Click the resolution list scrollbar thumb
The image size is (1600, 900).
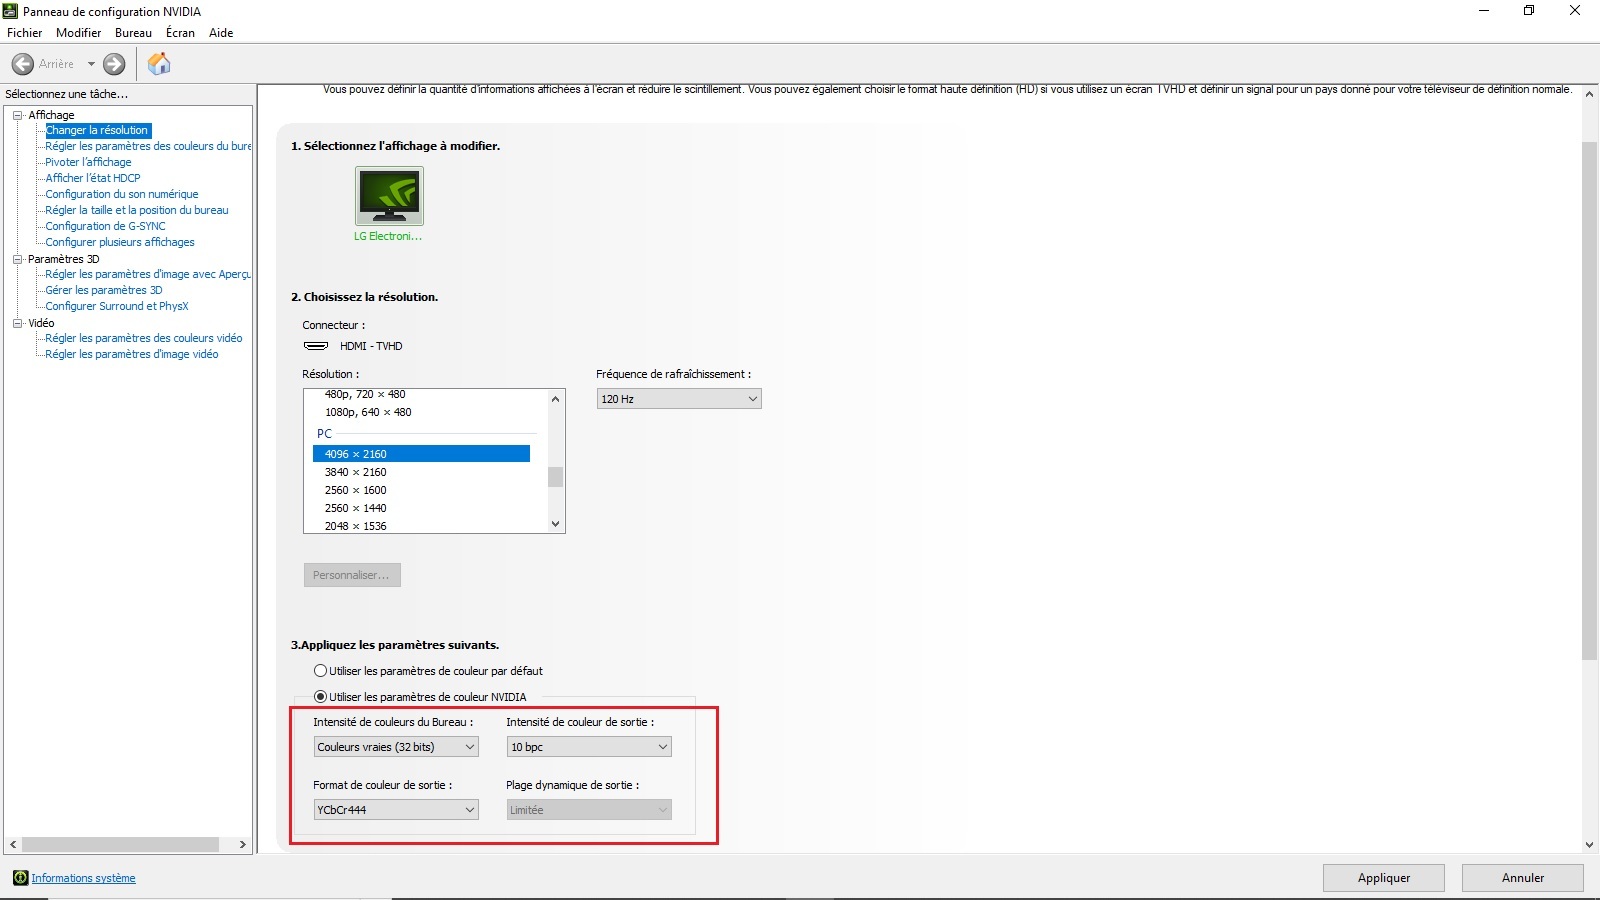click(556, 477)
